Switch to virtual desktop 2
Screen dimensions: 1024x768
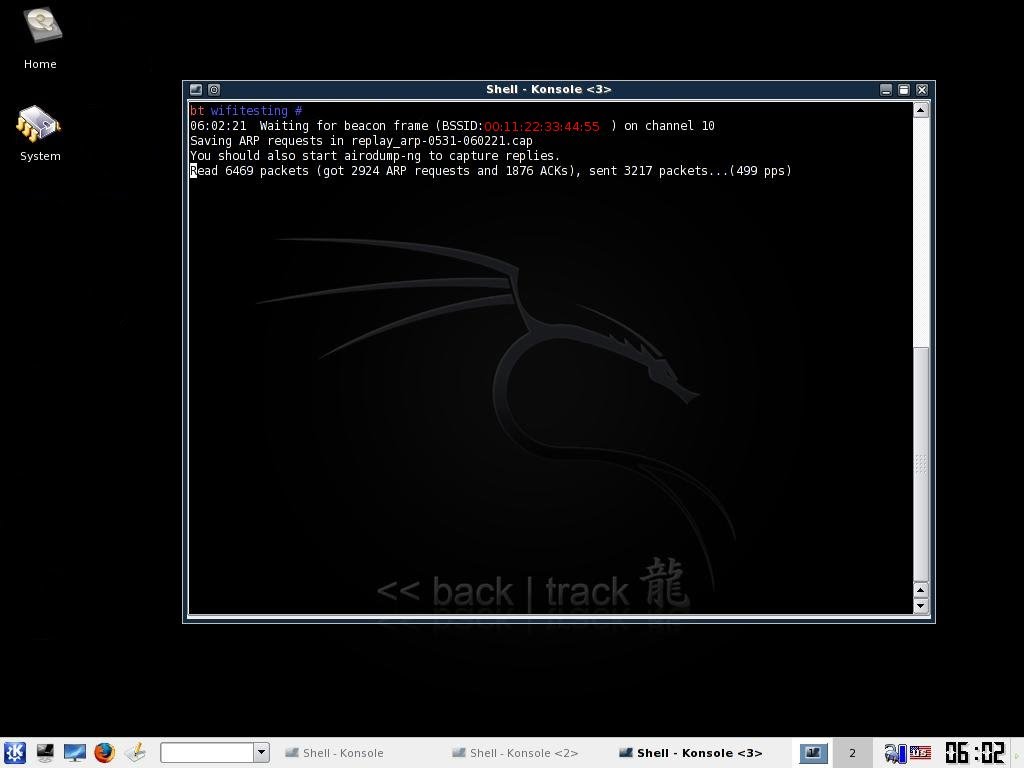tap(852, 752)
